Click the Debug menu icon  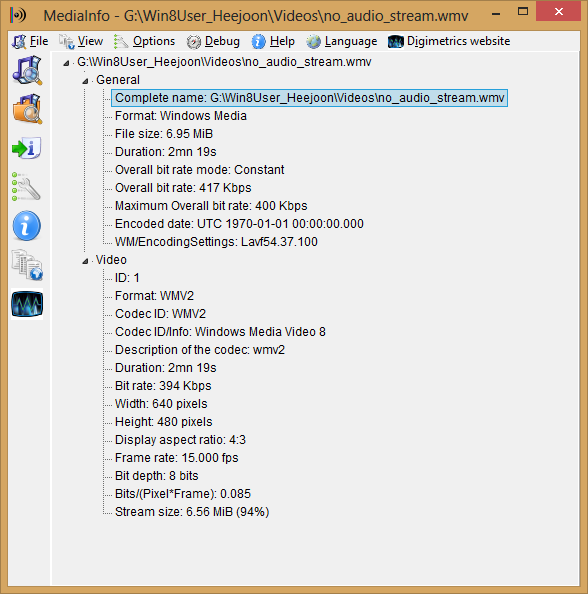tap(194, 41)
